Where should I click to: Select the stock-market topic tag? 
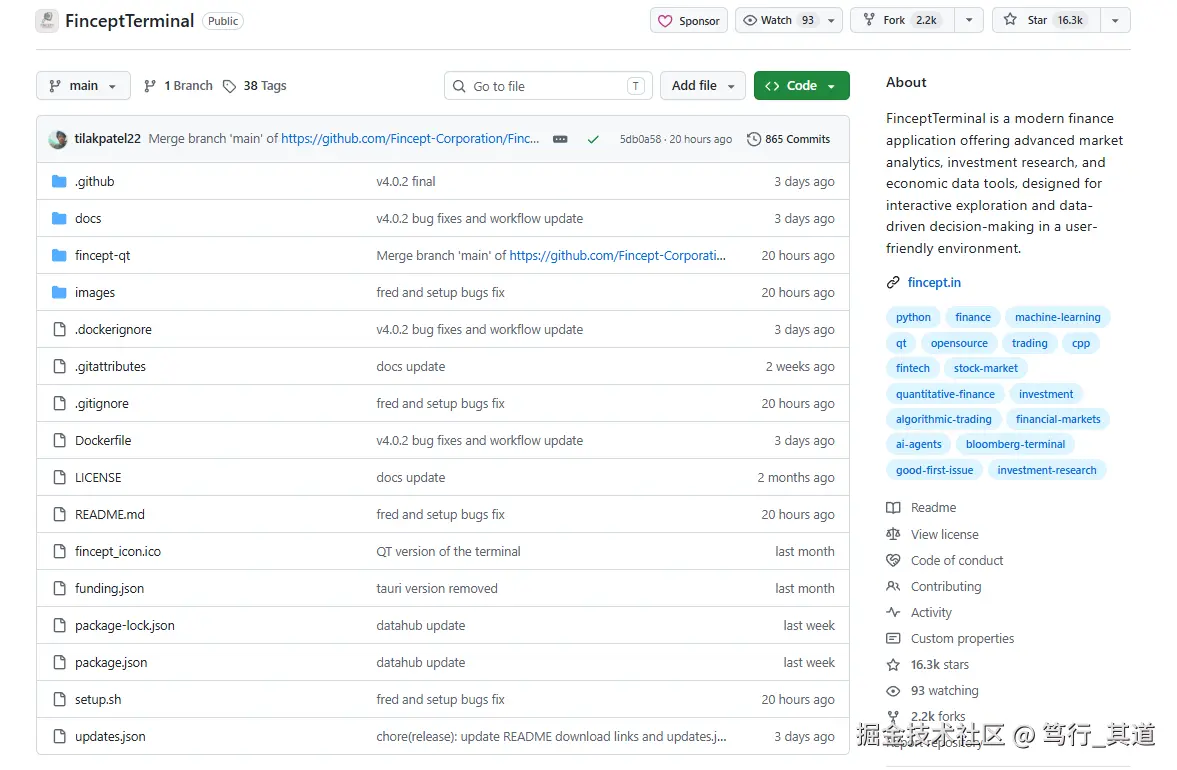pyautogui.click(x=986, y=368)
